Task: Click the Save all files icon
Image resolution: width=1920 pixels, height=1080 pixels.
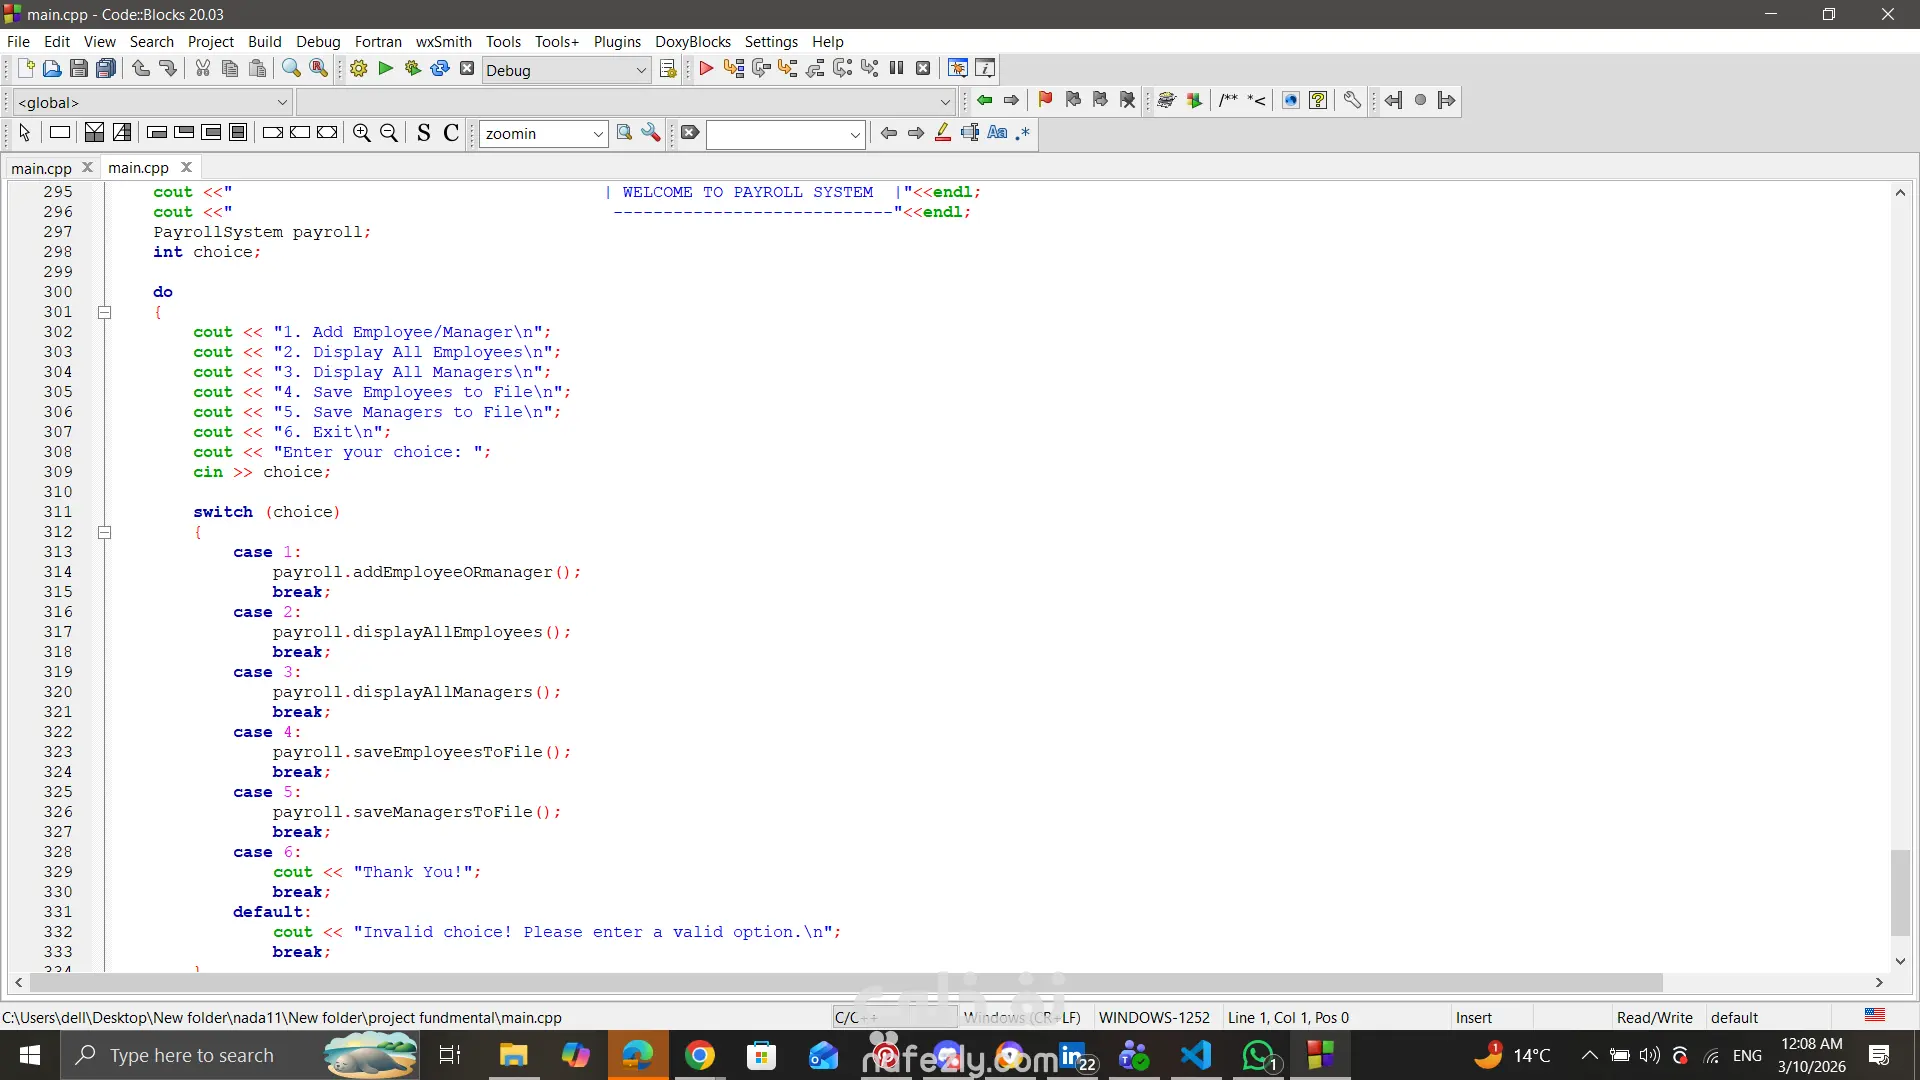Action: (106, 69)
